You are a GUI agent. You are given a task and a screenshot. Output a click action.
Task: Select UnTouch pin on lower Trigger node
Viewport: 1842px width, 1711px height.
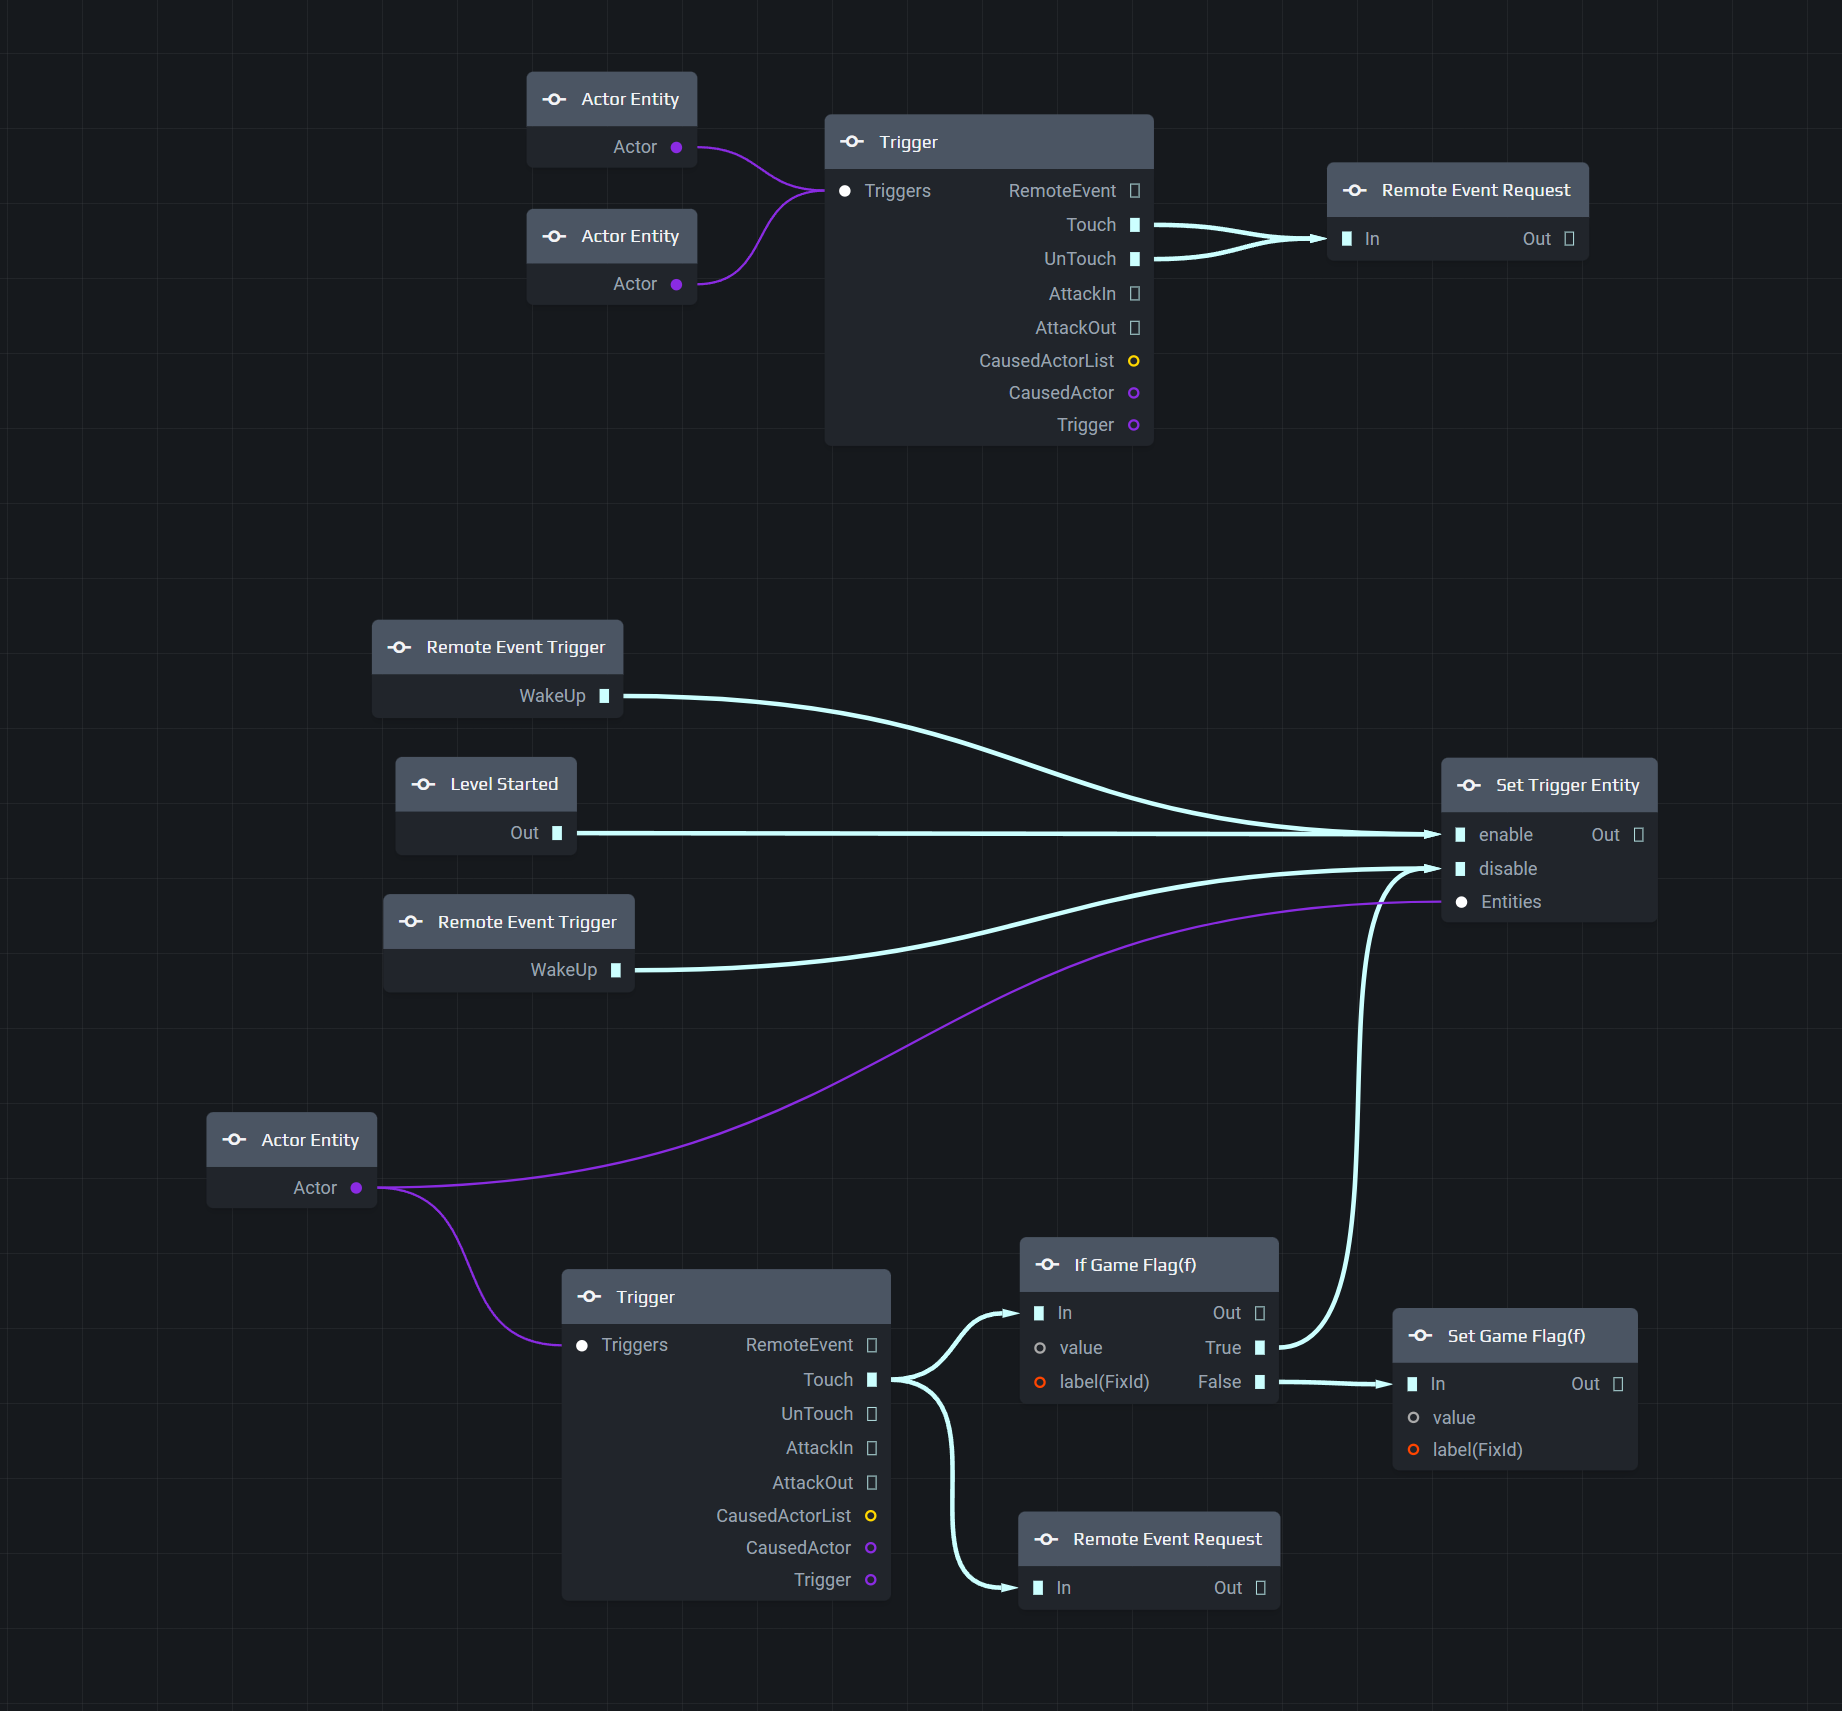click(x=872, y=1414)
